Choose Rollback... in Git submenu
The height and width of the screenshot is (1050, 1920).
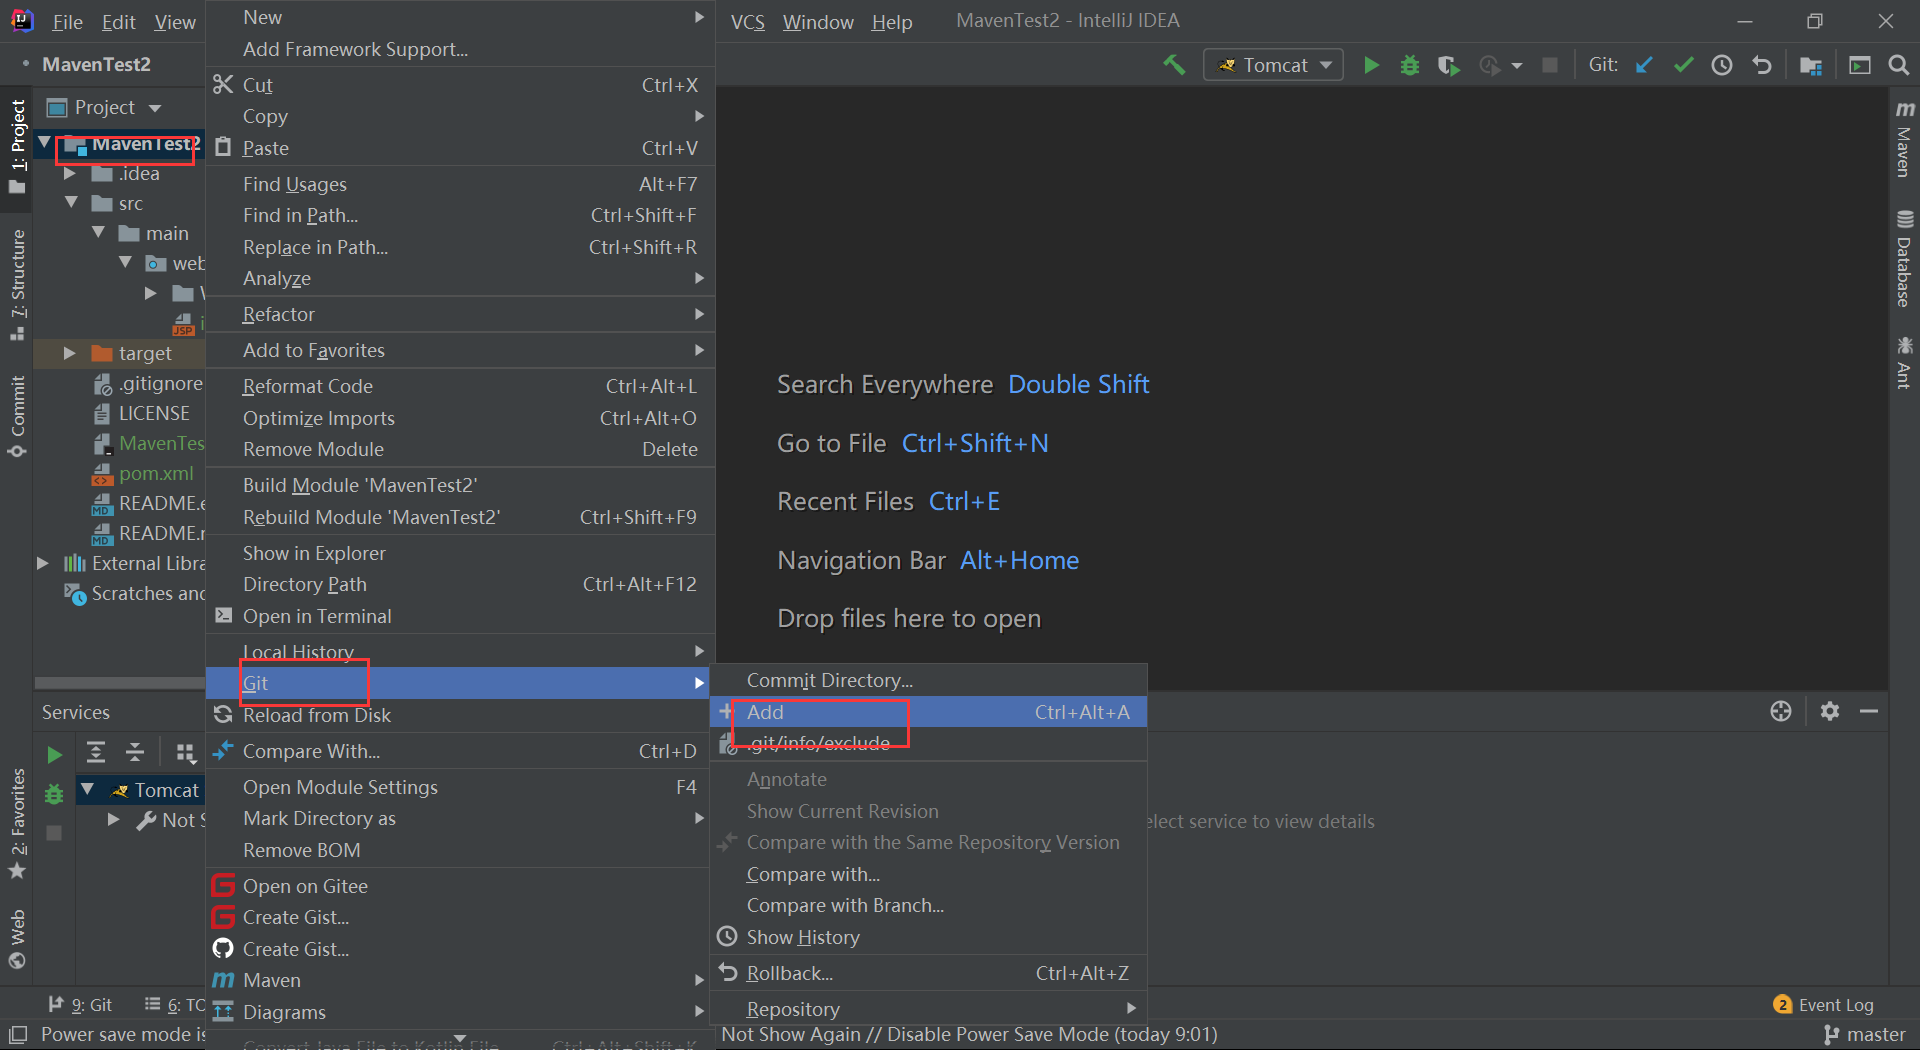click(x=928, y=973)
